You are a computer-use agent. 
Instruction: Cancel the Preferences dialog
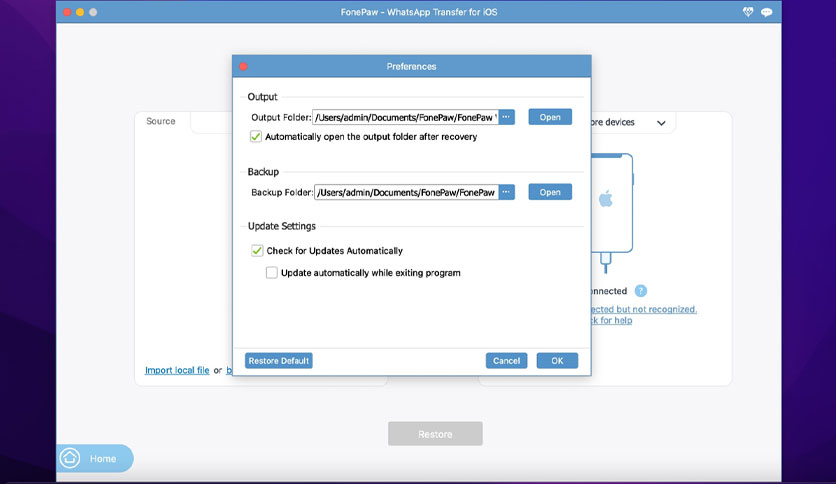(506, 360)
